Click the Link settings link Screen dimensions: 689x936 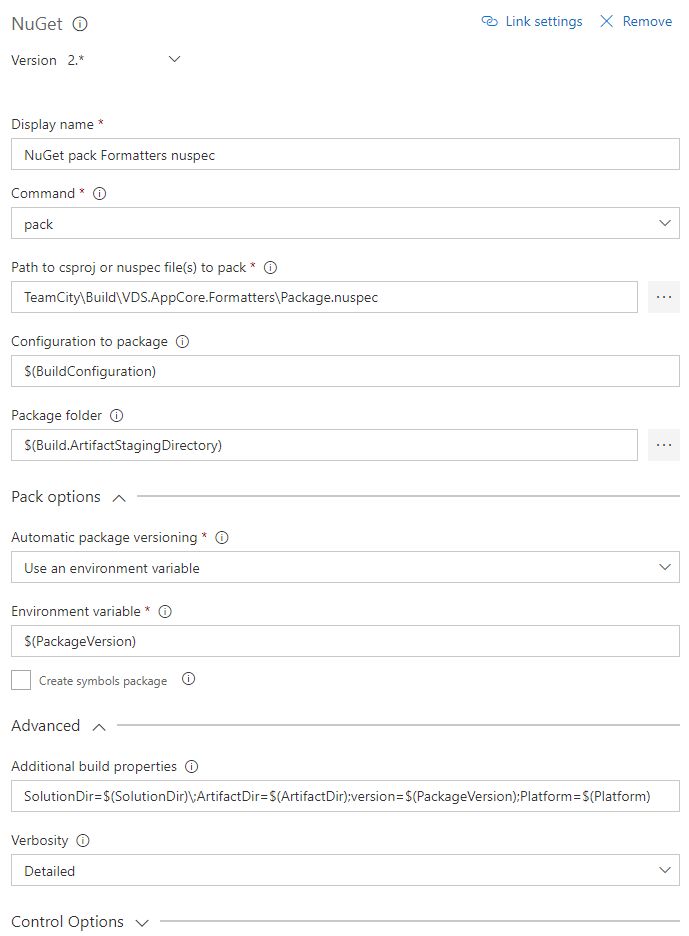click(532, 21)
